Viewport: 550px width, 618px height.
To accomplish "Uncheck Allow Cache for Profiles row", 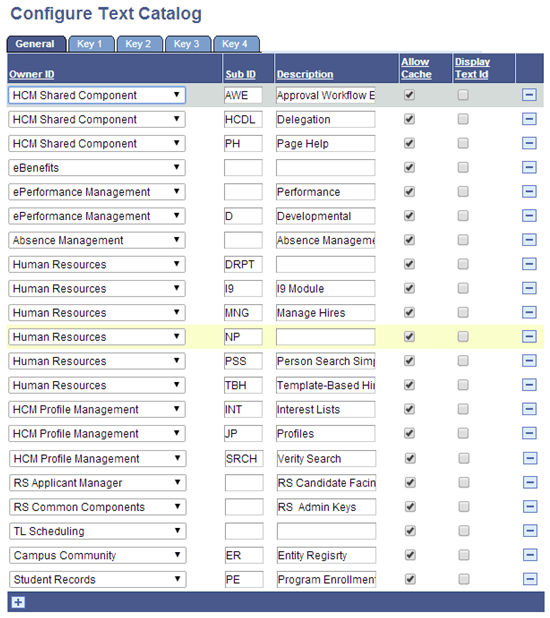I will pyautogui.click(x=409, y=433).
